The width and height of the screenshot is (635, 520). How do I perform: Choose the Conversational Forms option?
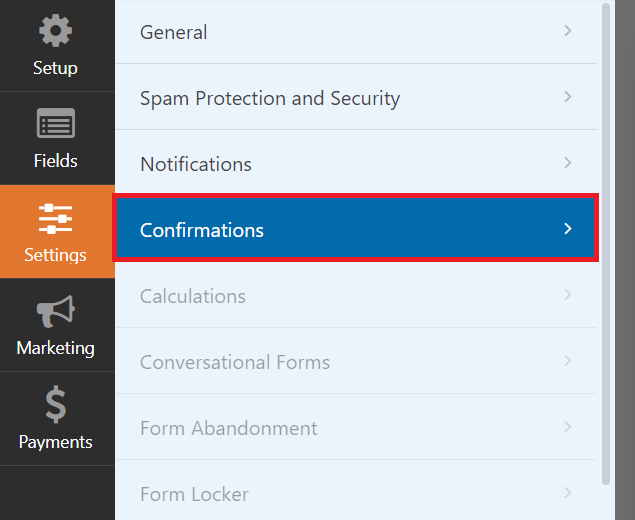(235, 362)
